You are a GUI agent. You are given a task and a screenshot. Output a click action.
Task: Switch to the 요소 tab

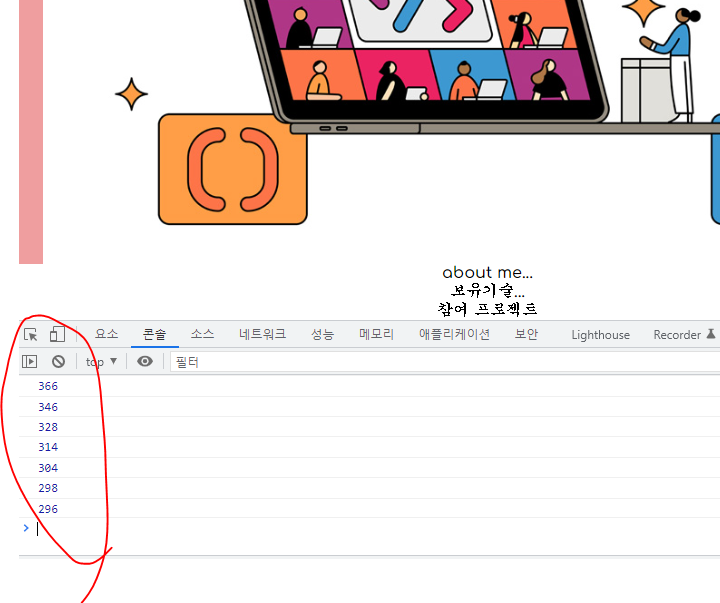tap(107, 334)
